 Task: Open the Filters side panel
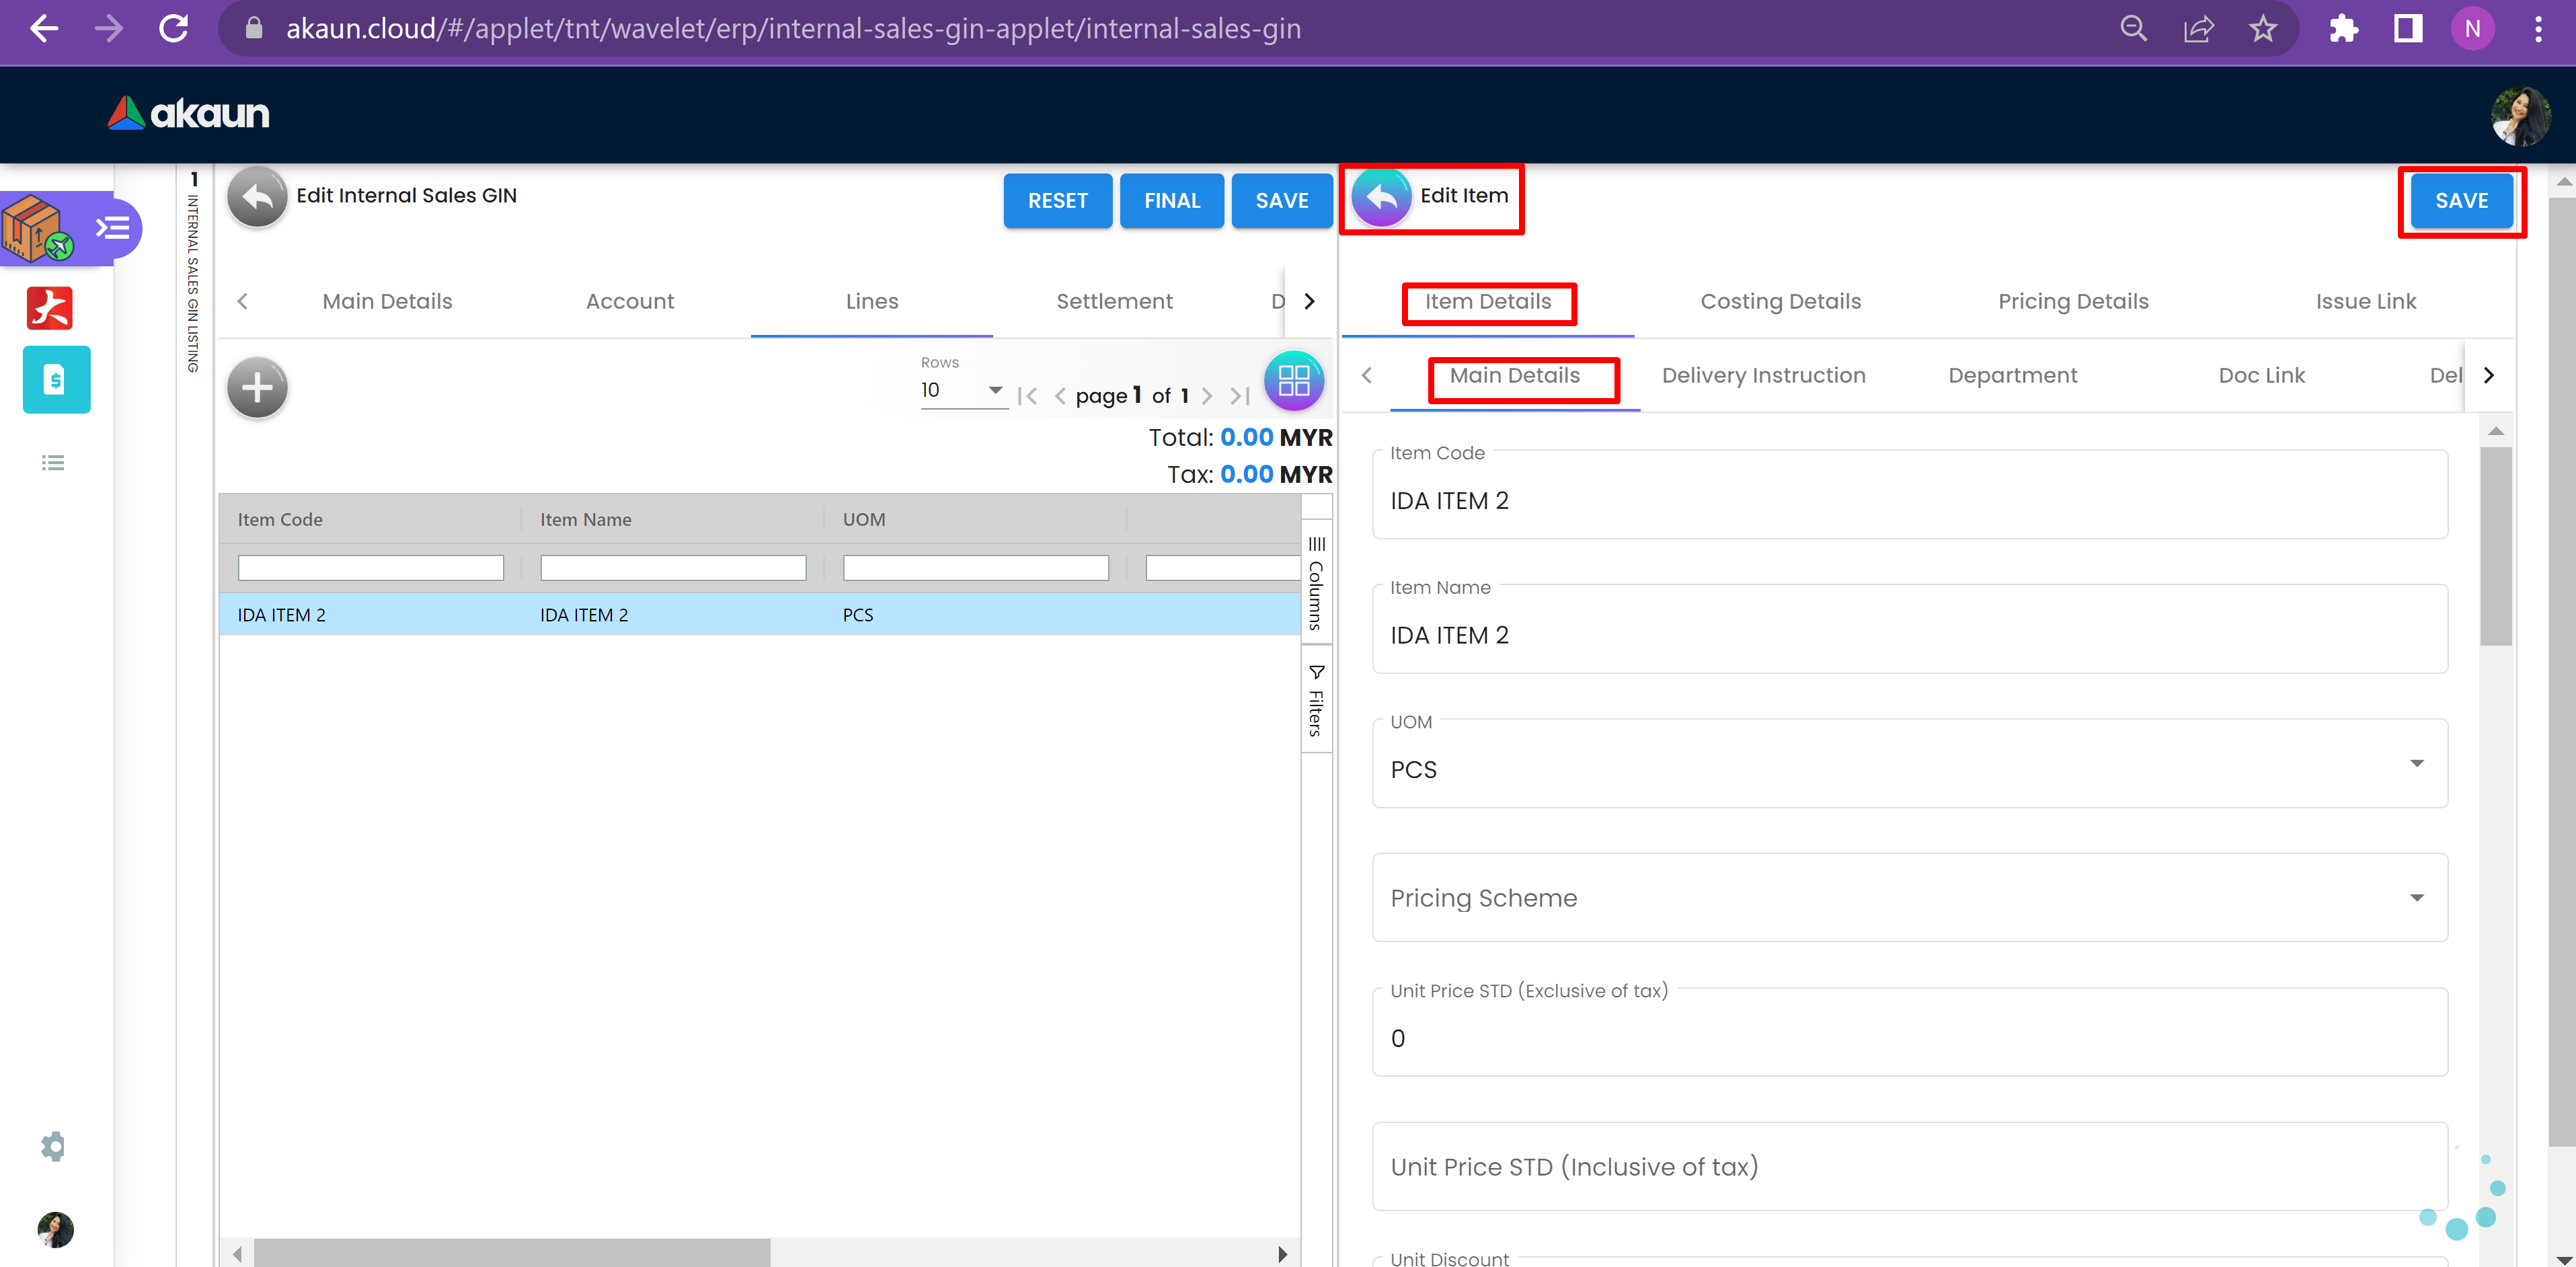click(x=1316, y=700)
